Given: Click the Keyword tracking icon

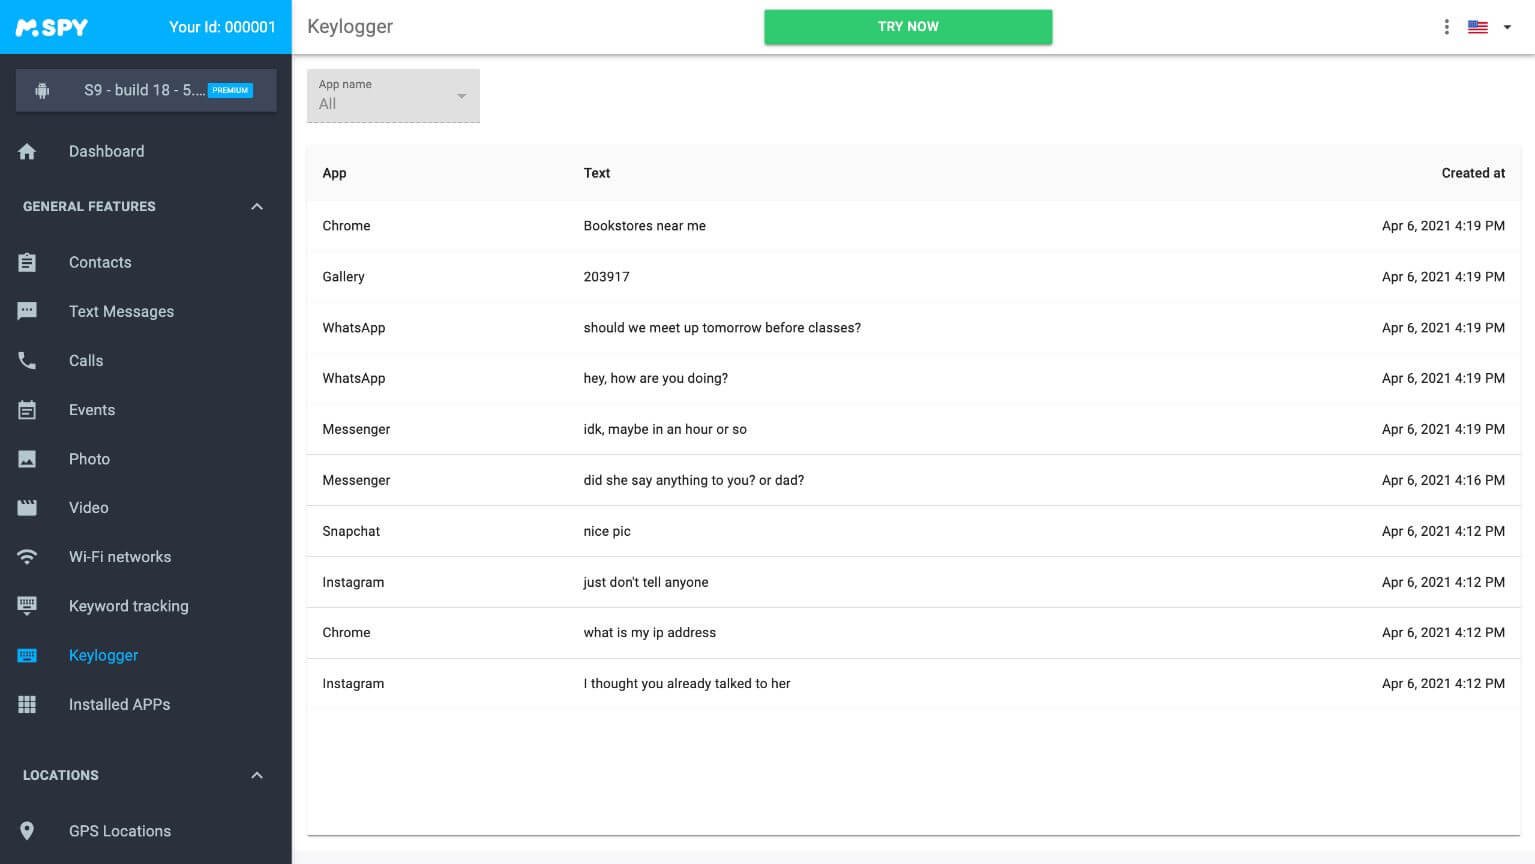Looking at the screenshot, I should point(27,606).
